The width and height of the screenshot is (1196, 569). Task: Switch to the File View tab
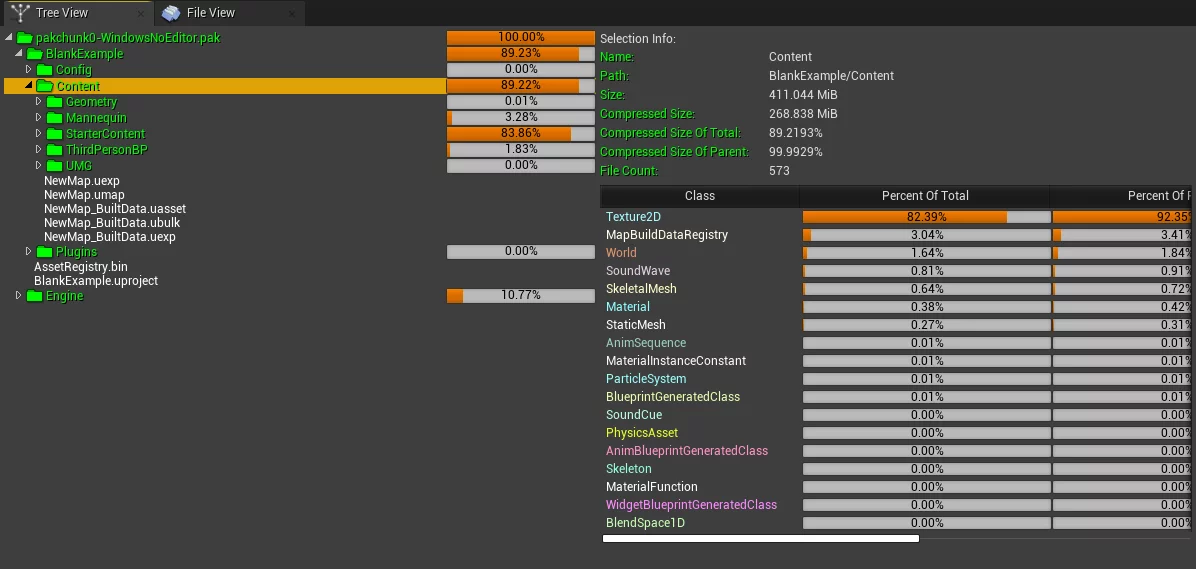coord(211,13)
